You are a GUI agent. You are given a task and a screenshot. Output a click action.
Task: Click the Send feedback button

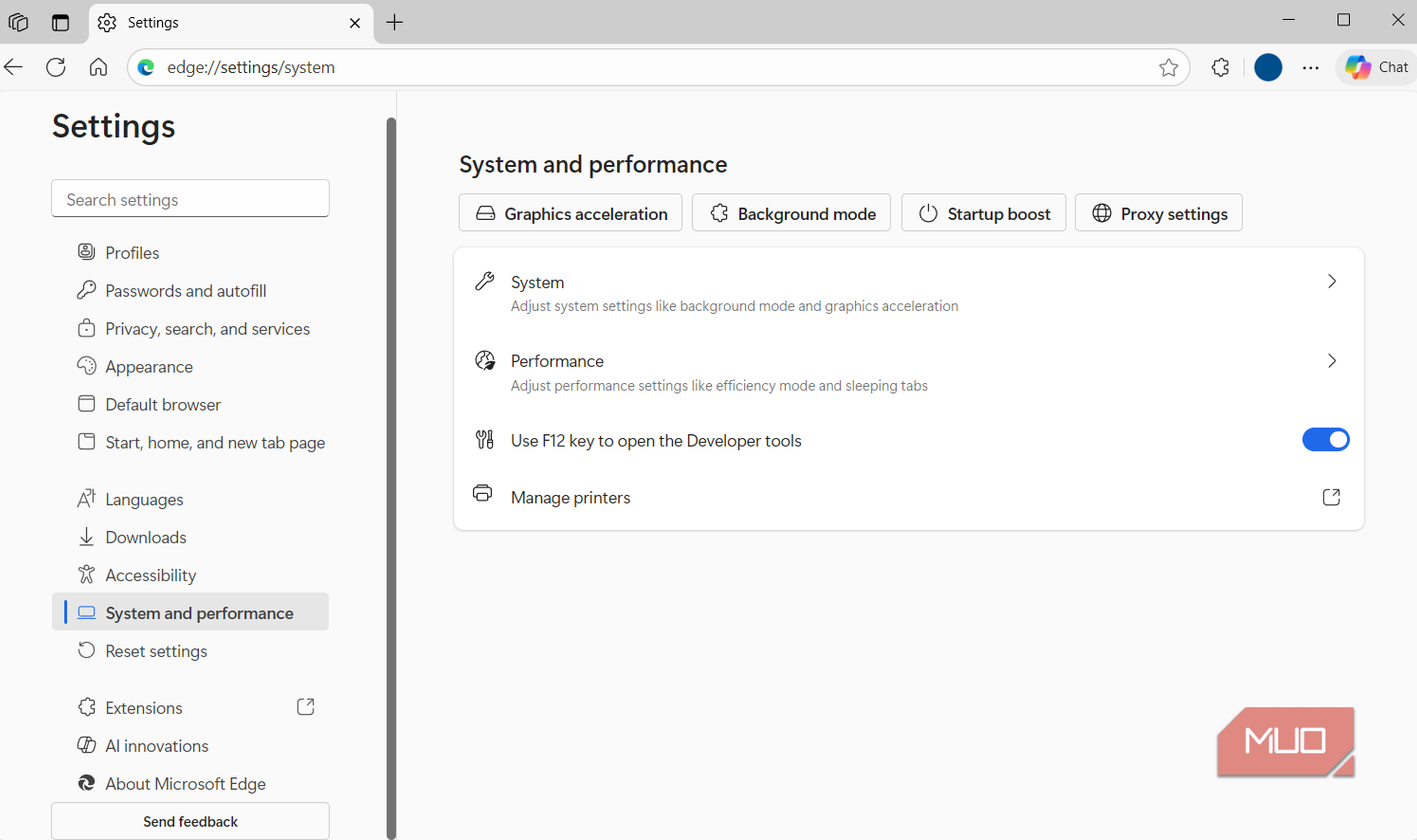tap(190, 822)
